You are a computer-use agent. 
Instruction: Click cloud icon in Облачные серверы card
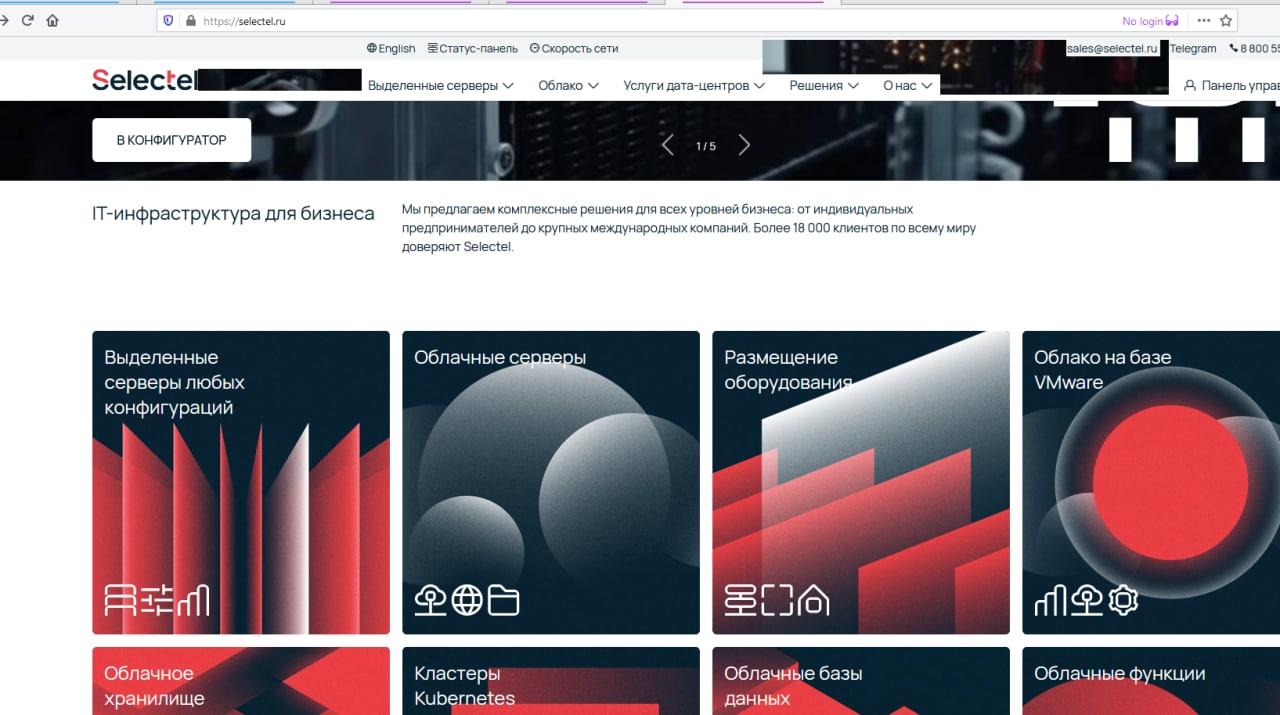[x=430, y=600]
